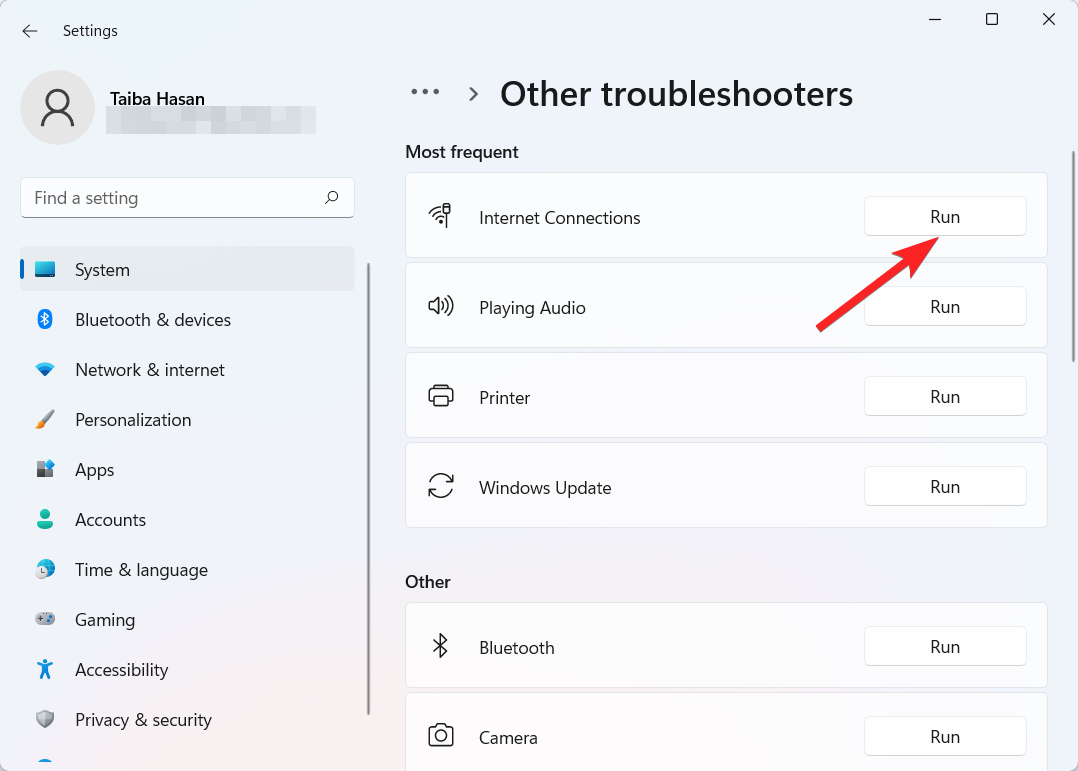Run the Playing Audio troubleshooter

[944, 307]
